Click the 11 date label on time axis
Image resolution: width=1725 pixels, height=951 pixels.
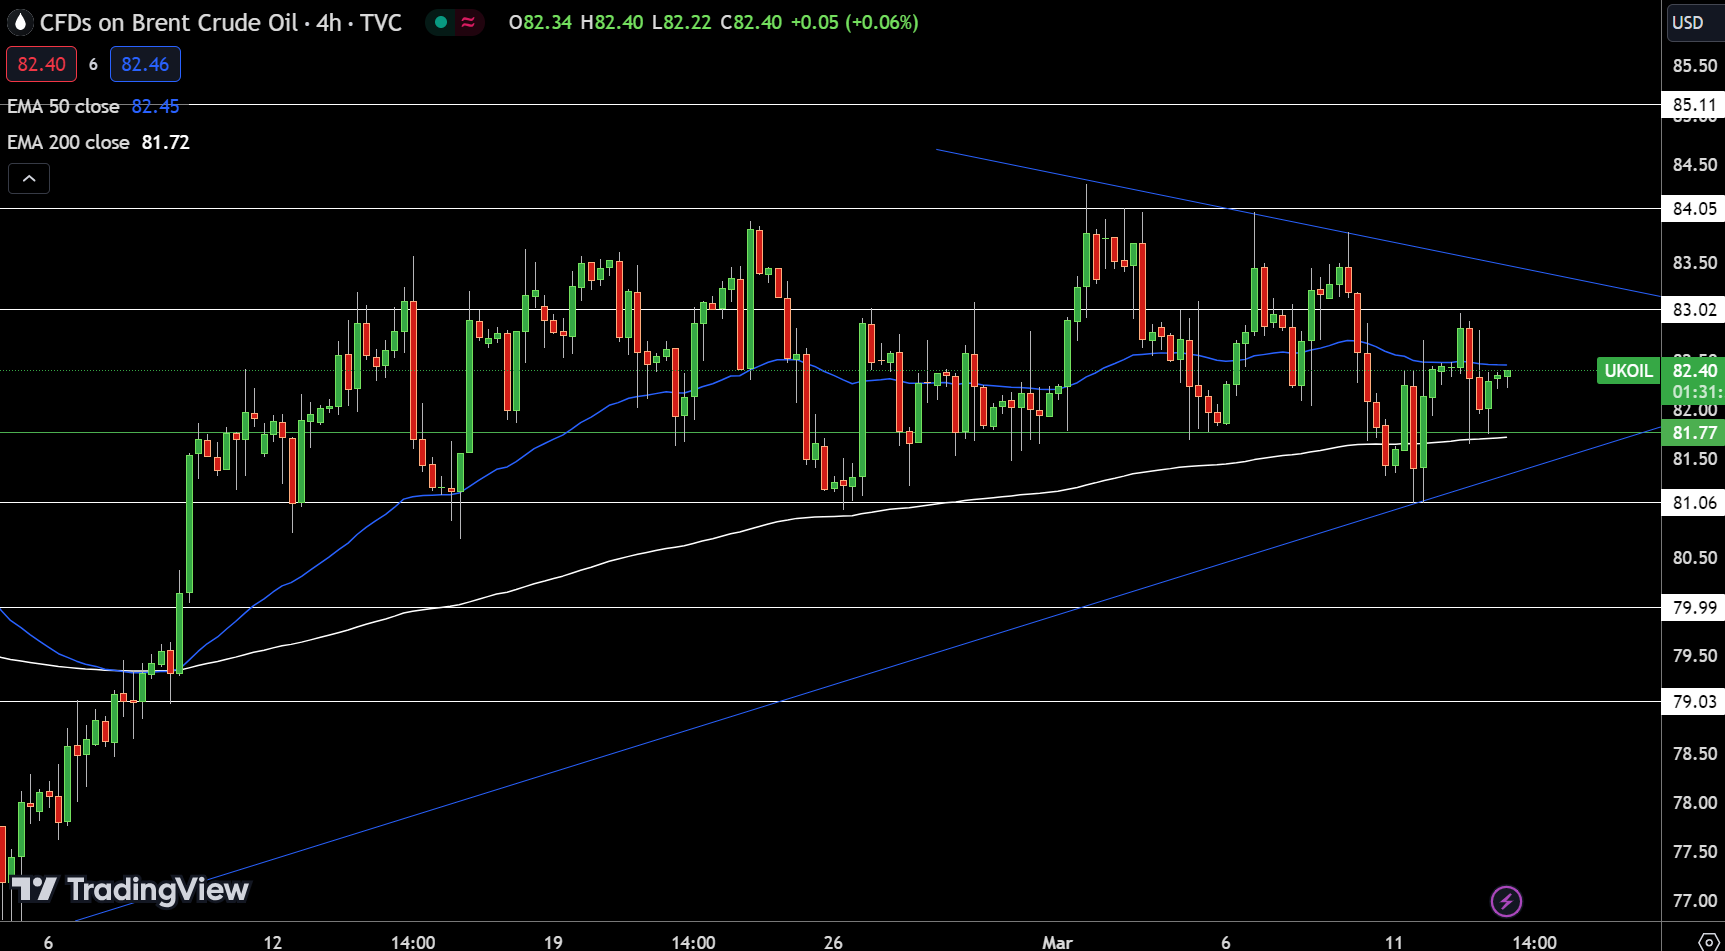1393,942
